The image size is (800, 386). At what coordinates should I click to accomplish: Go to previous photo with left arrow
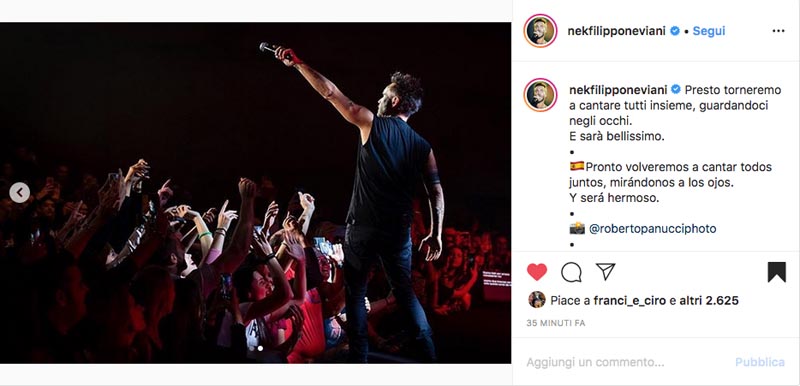tap(19, 193)
